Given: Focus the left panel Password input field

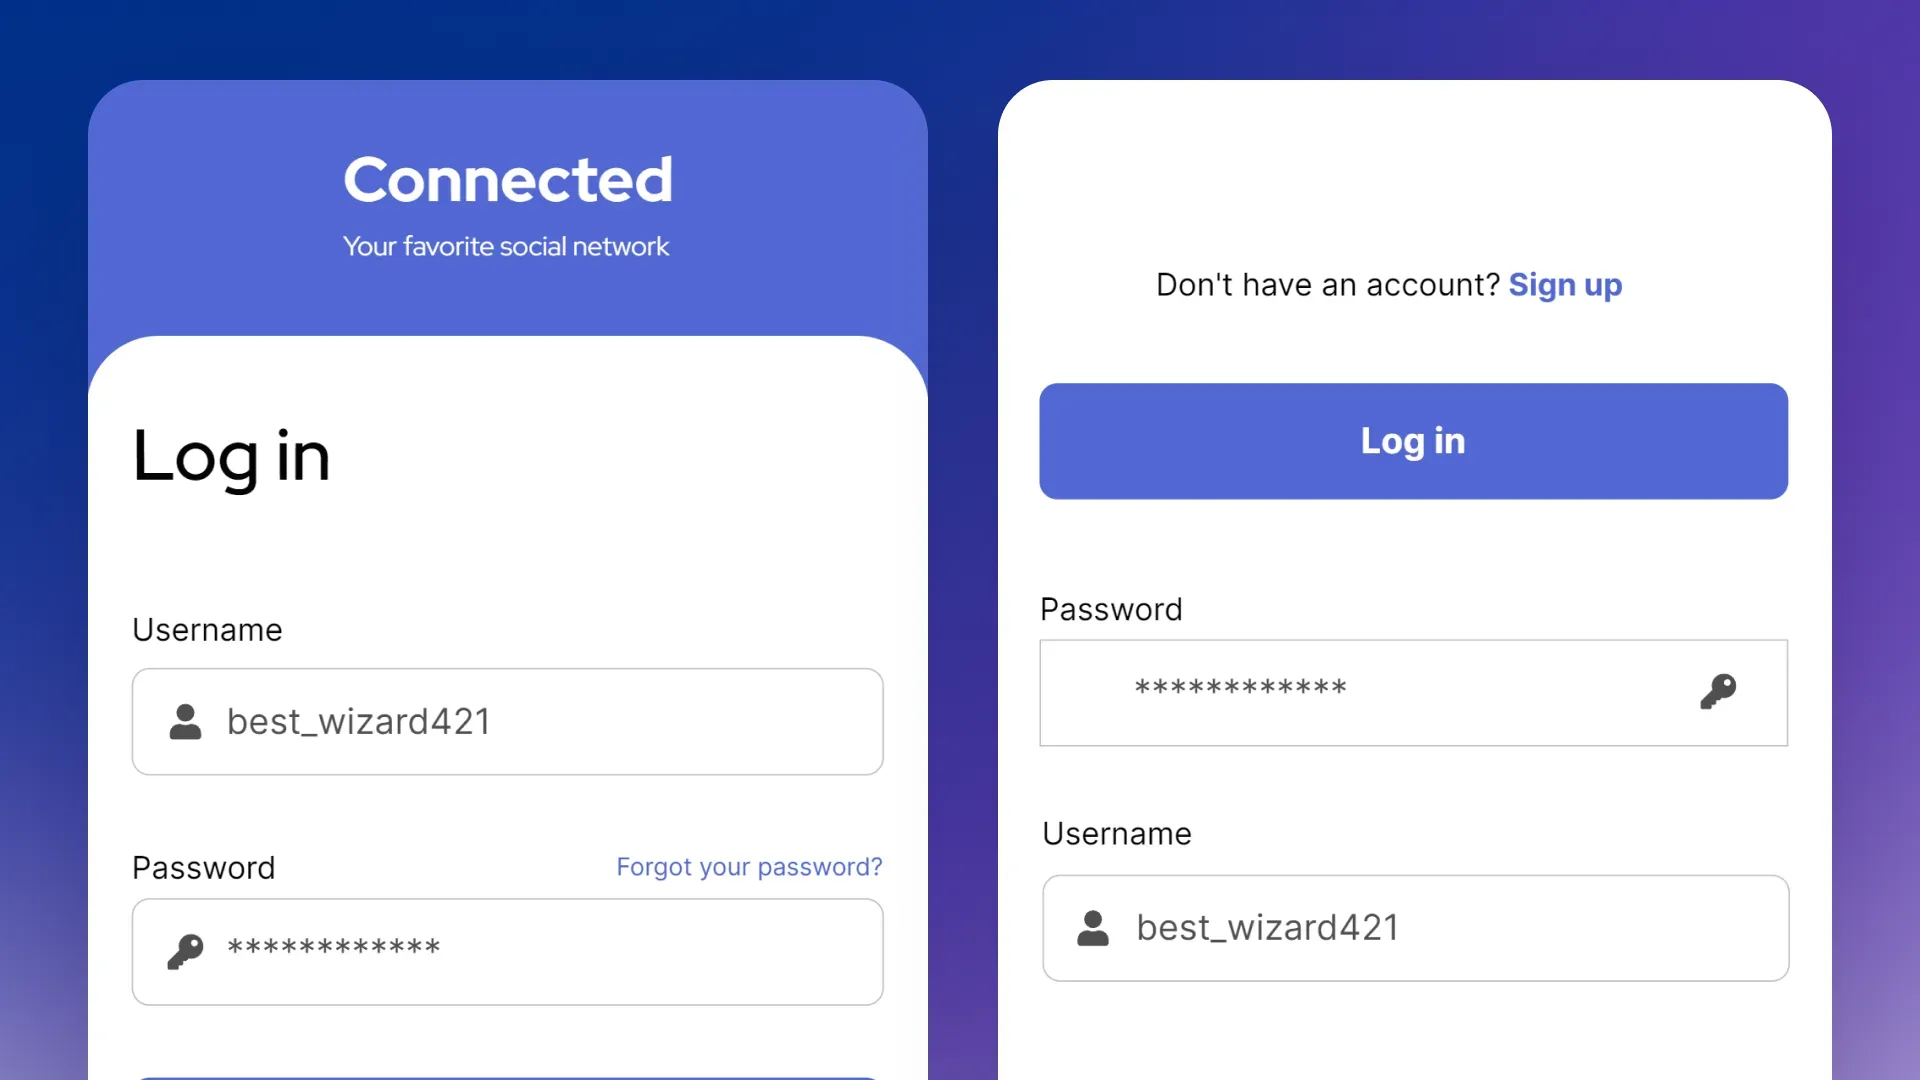Looking at the screenshot, I should click(x=507, y=952).
